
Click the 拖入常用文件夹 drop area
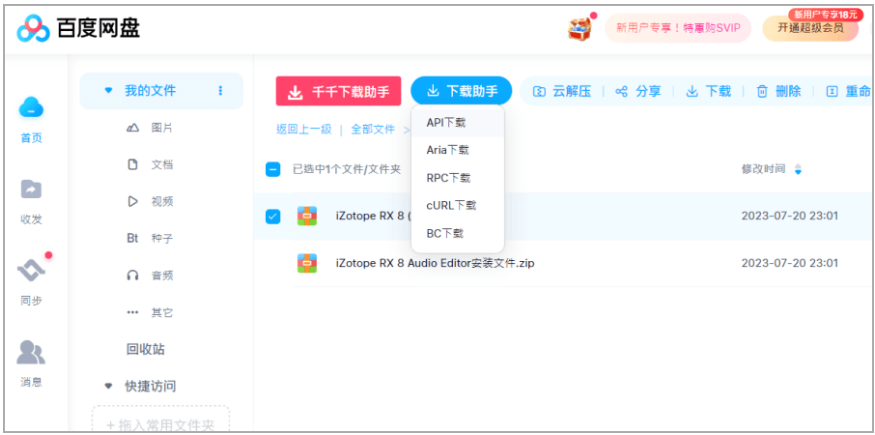pyautogui.click(x=161, y=420)
